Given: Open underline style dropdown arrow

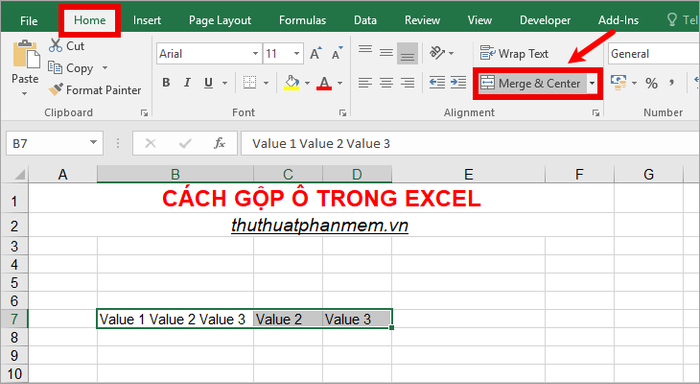Looking at the screenshot, I should pyautogui.click(x=225, y=83).
